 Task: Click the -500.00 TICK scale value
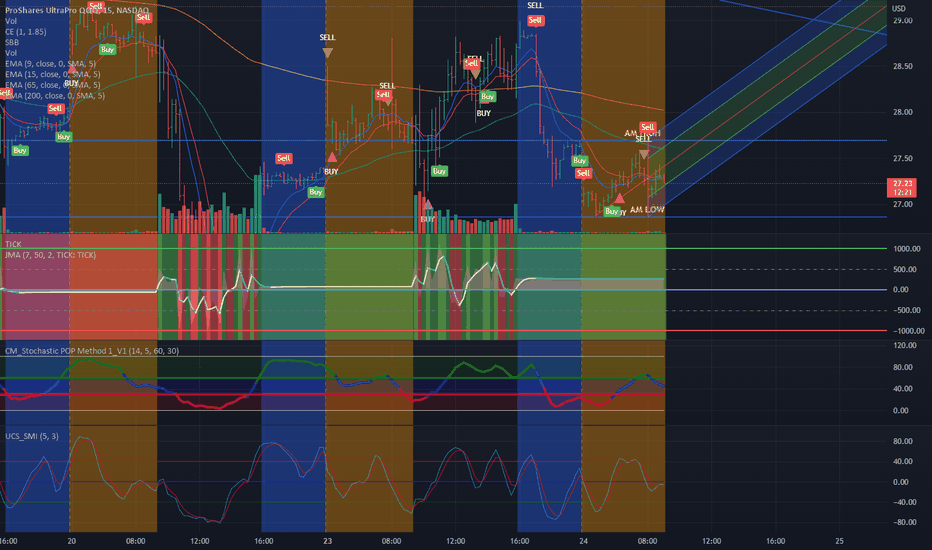tap(906, 310)
